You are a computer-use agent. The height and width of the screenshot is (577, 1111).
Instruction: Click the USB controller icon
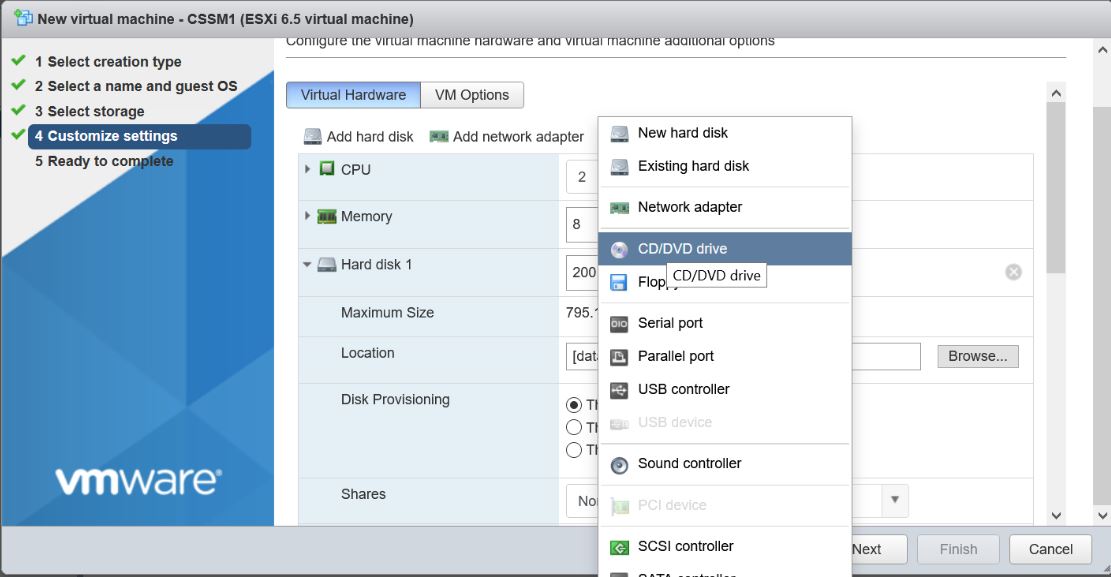pyautogui.click(x=619, y=390)
